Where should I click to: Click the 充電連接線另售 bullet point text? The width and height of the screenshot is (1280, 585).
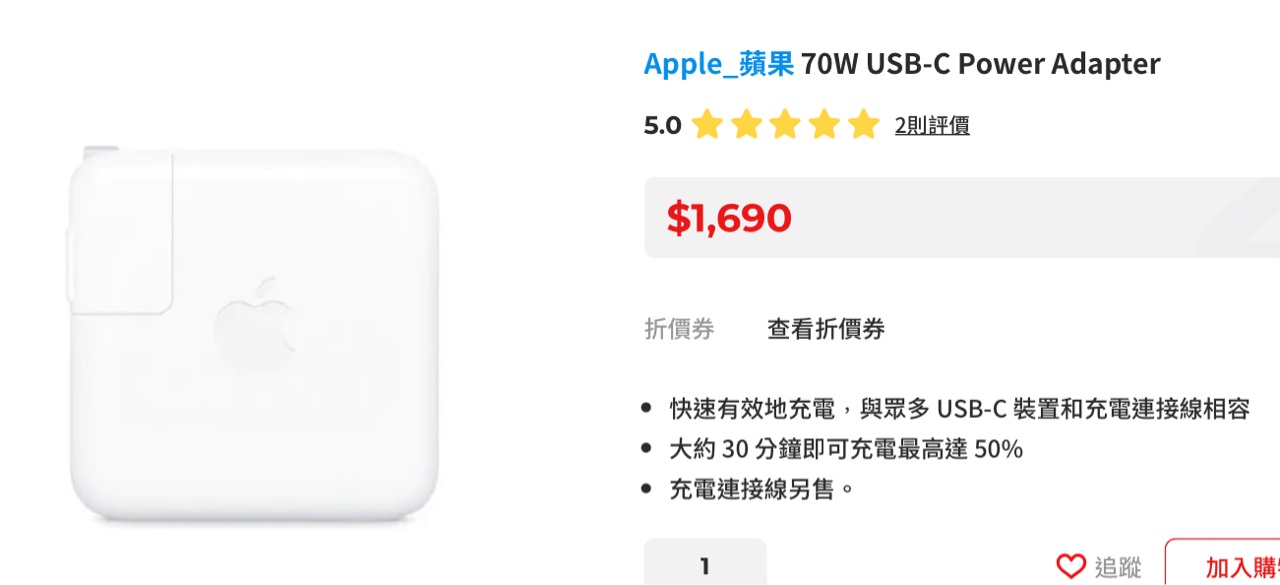point(763,490)
